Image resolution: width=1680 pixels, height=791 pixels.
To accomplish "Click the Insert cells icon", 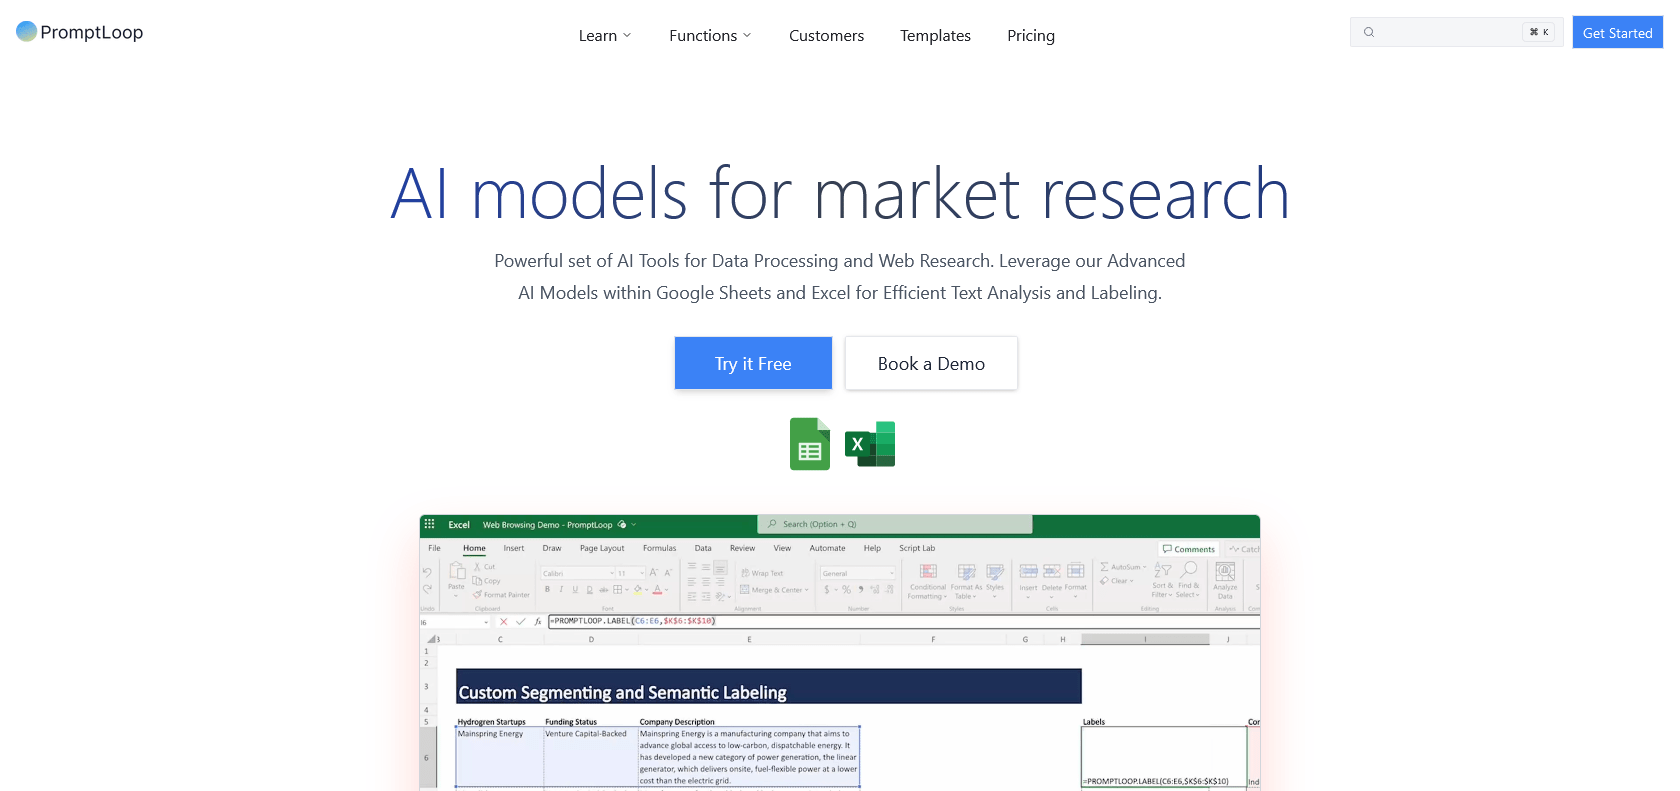I will 1028,571.
